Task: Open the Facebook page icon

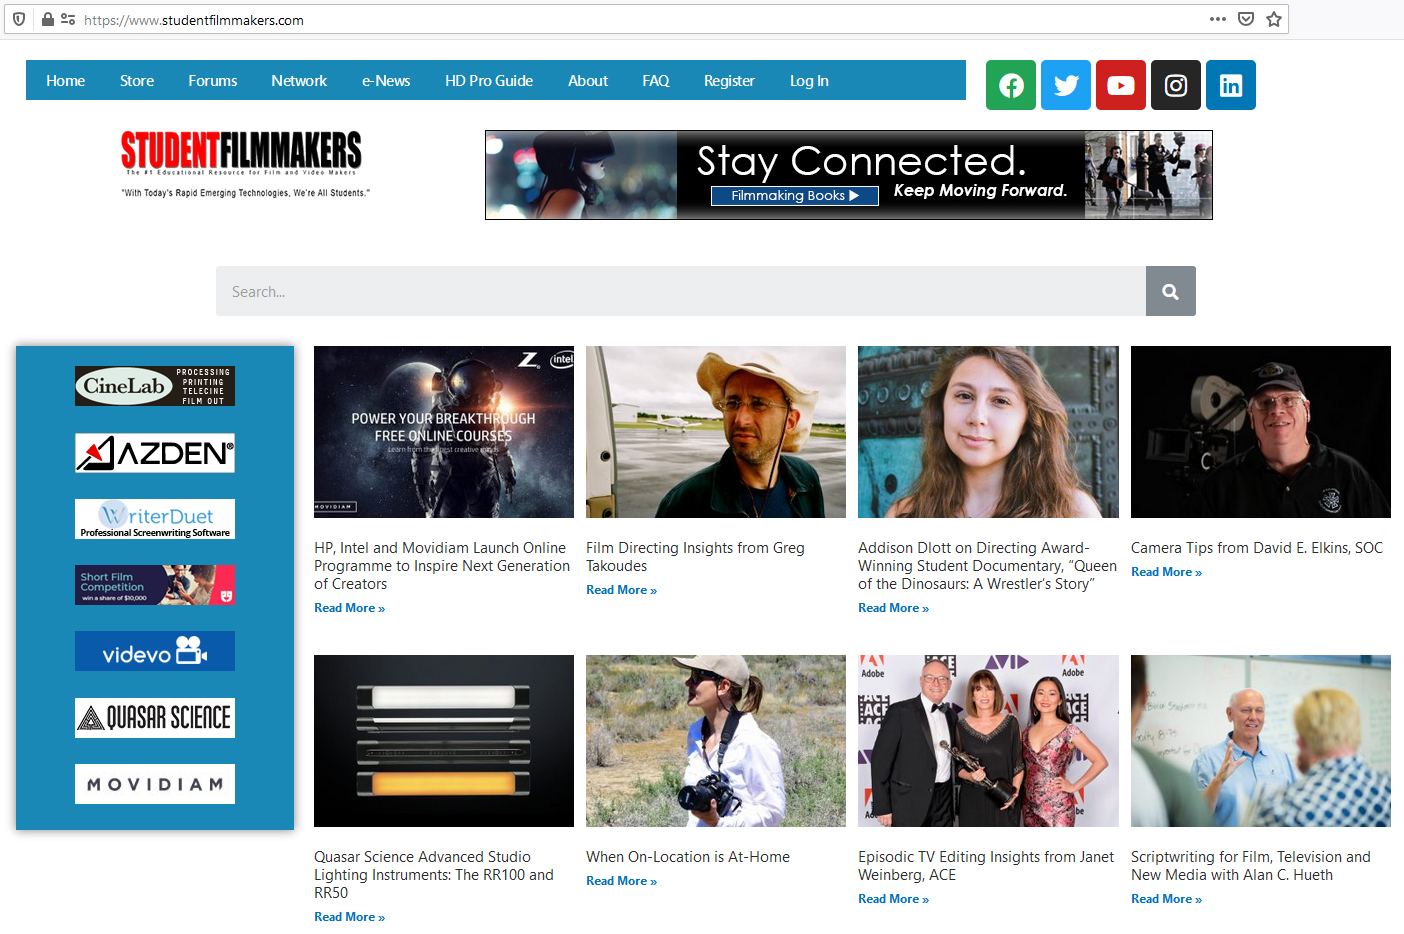Action: 1010,85
